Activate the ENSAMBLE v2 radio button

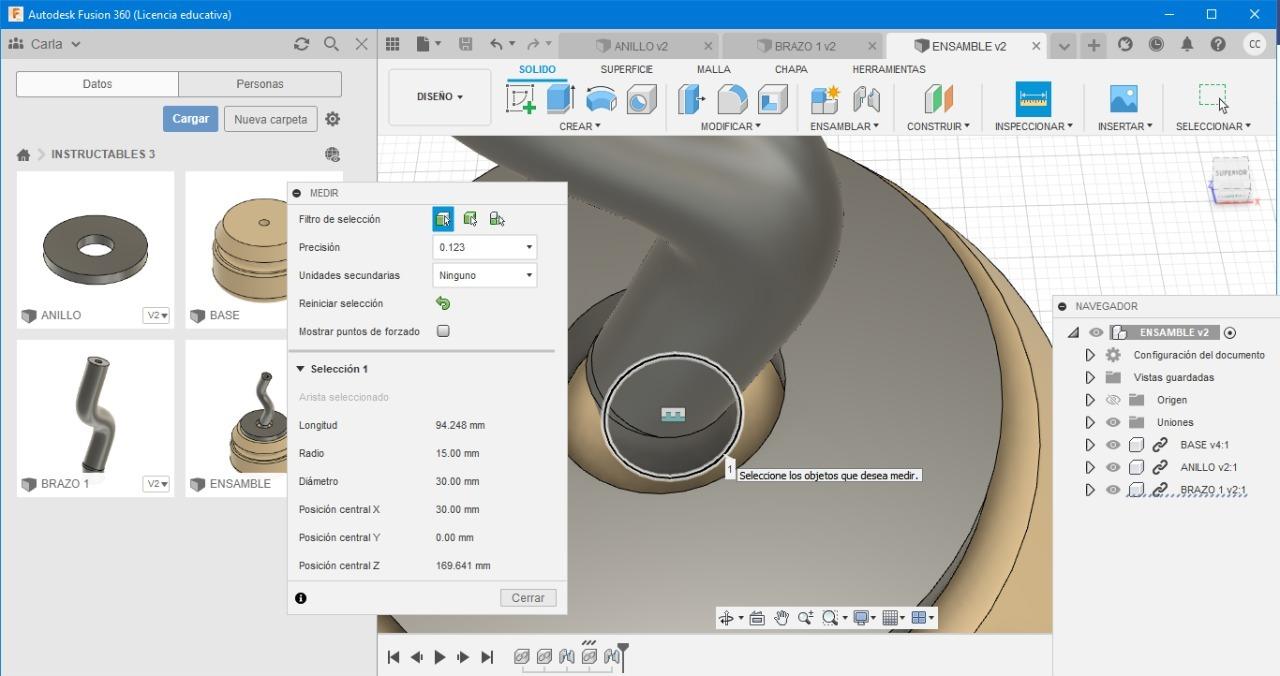(x=1230, y=333)
